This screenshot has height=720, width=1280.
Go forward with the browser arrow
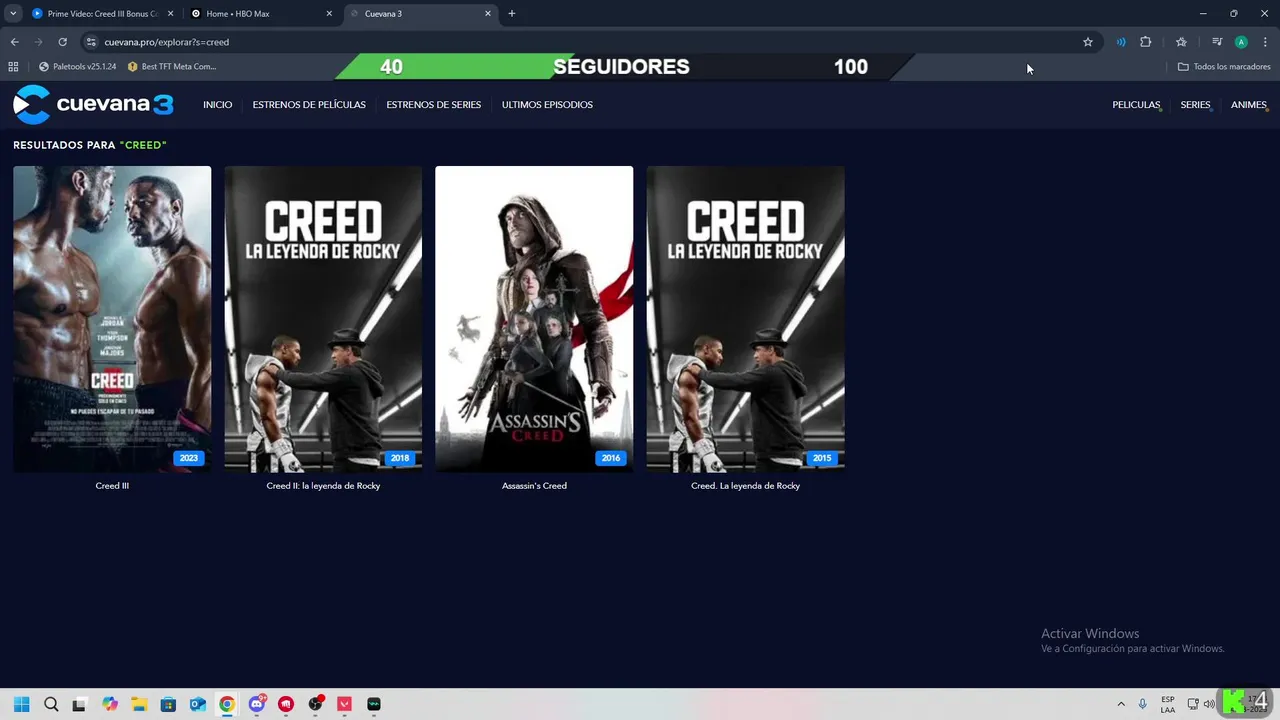[x=38, y=42]
